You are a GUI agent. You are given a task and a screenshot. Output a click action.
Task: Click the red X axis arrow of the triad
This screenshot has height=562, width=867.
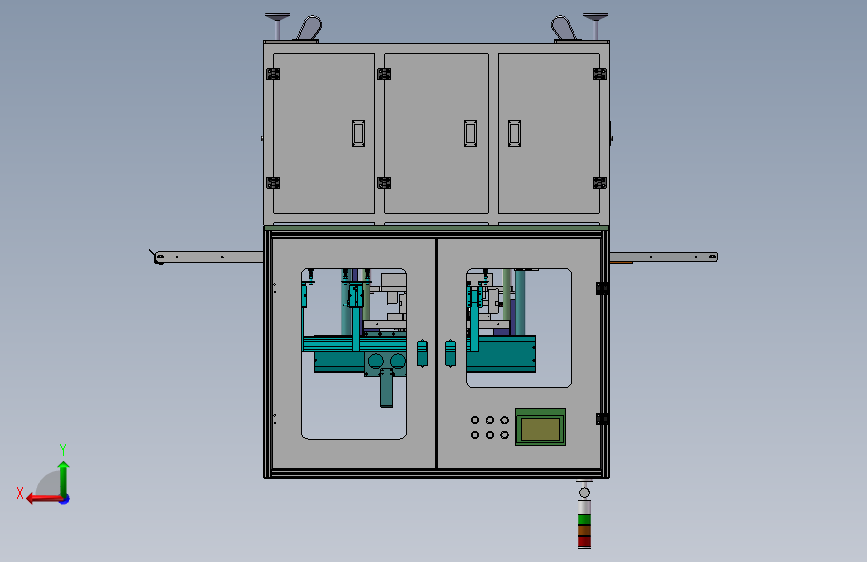(43, 499)
